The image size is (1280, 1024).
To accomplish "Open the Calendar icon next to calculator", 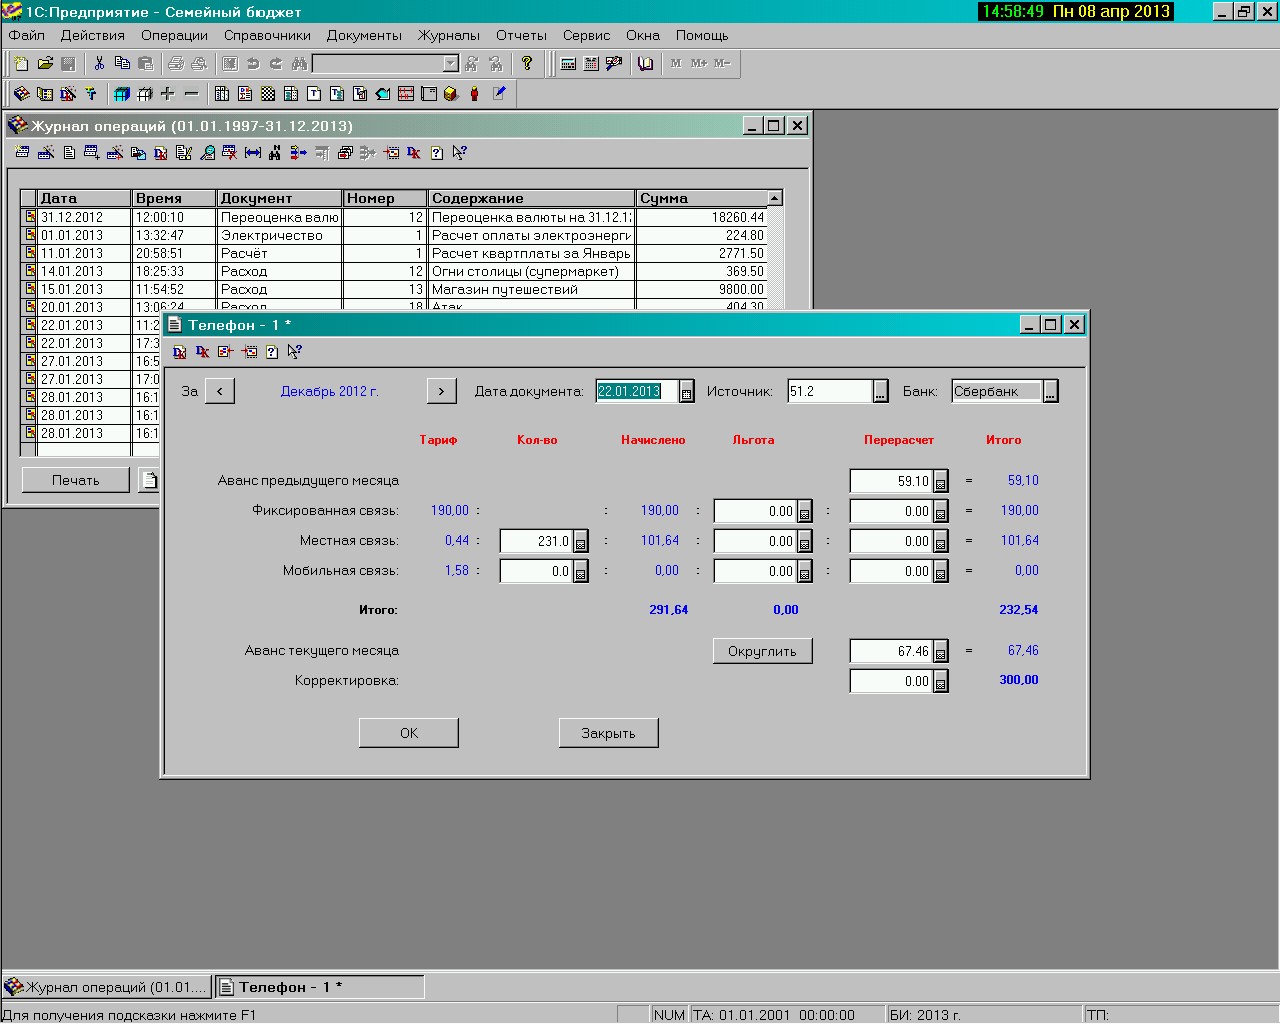I will coord(591,63).
